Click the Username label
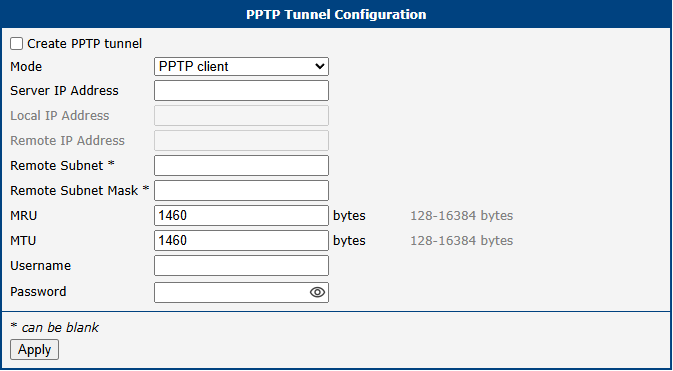This screenshot has width=673, height=371. point(40,266)
